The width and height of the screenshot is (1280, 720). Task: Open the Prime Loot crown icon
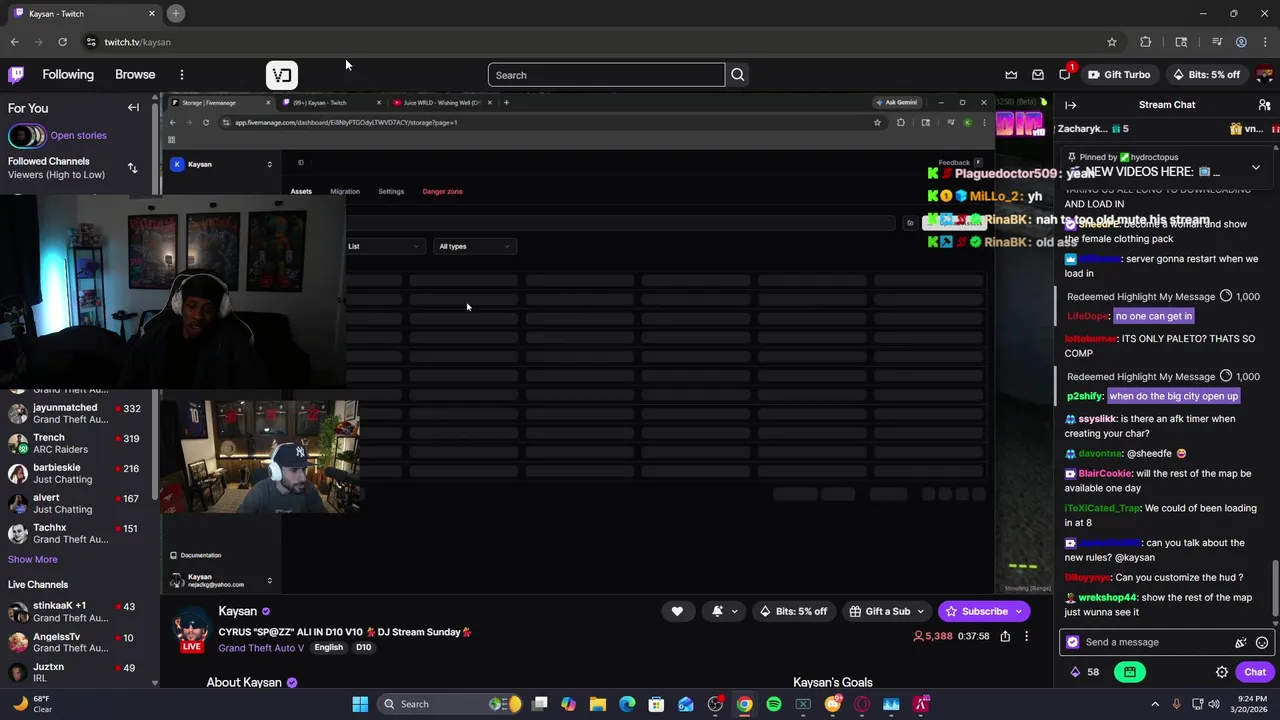coord(1011,75)
